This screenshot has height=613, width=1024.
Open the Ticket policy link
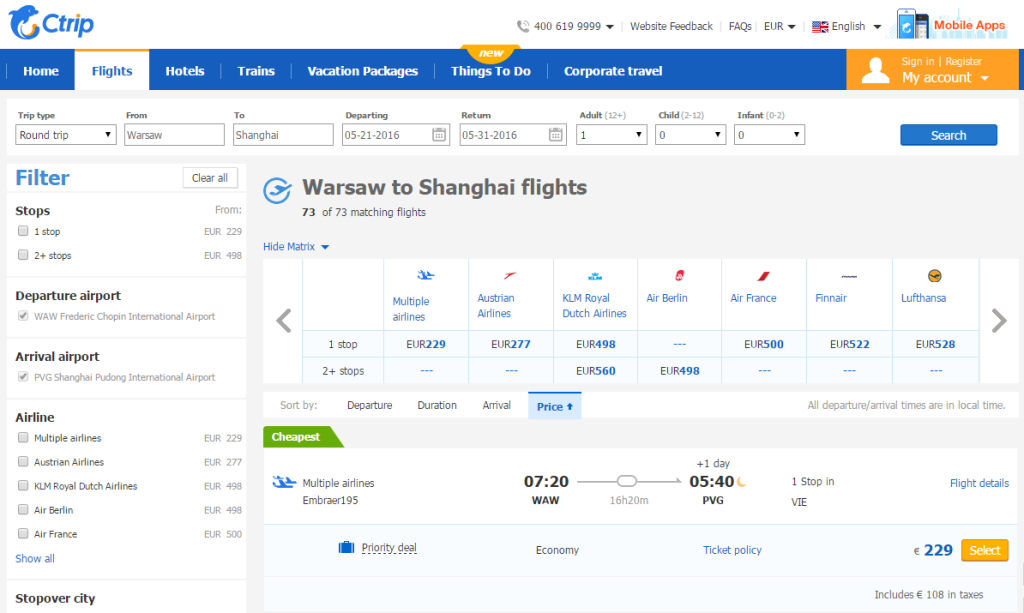(732, 550)
